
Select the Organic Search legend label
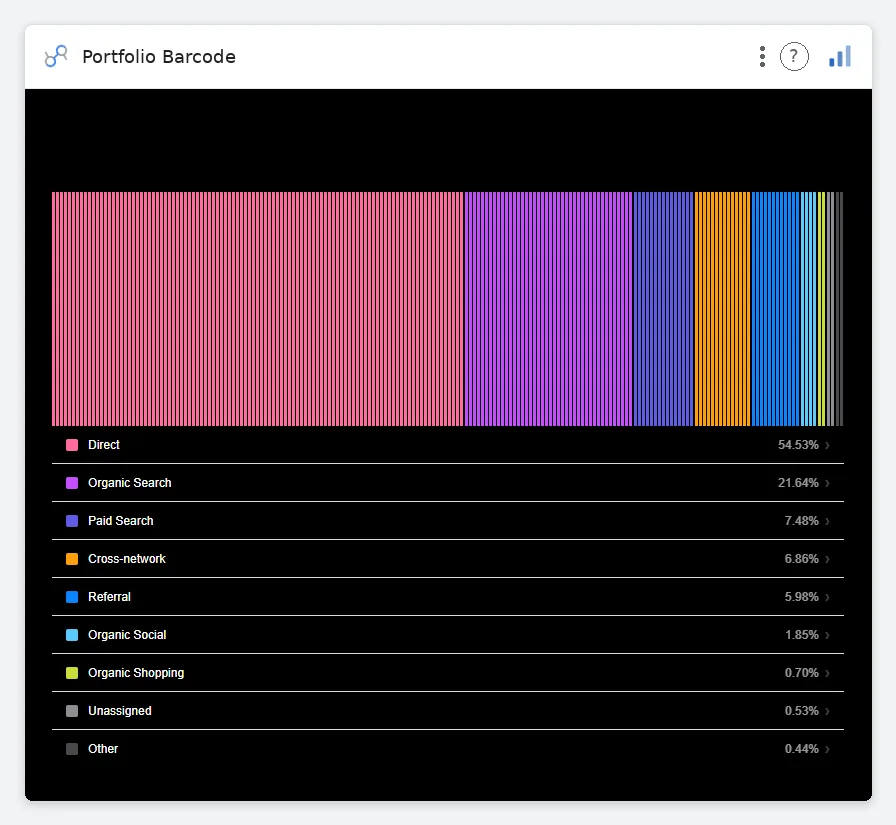point(130,483)
